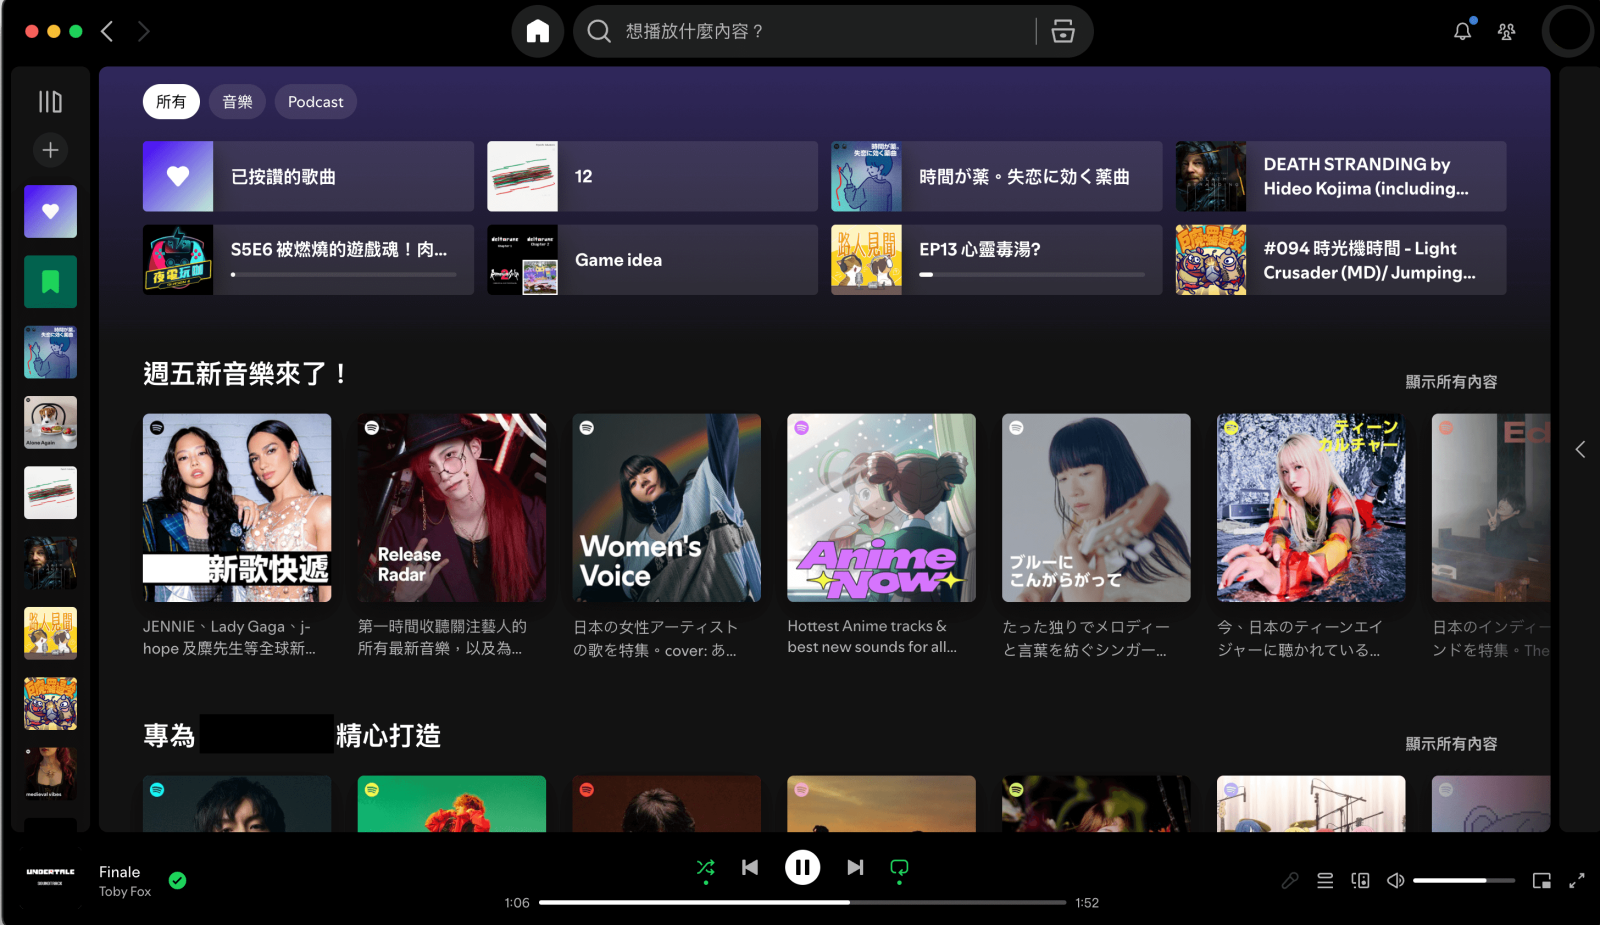Skip to next track
This screenshot has width=1600, height=925.
(x=855, y=867)
